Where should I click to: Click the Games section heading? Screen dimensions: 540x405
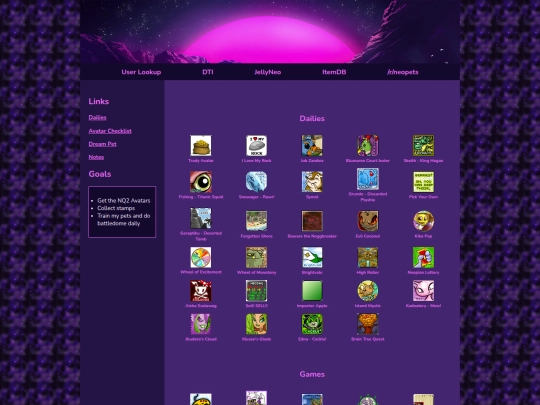(312, 374)
